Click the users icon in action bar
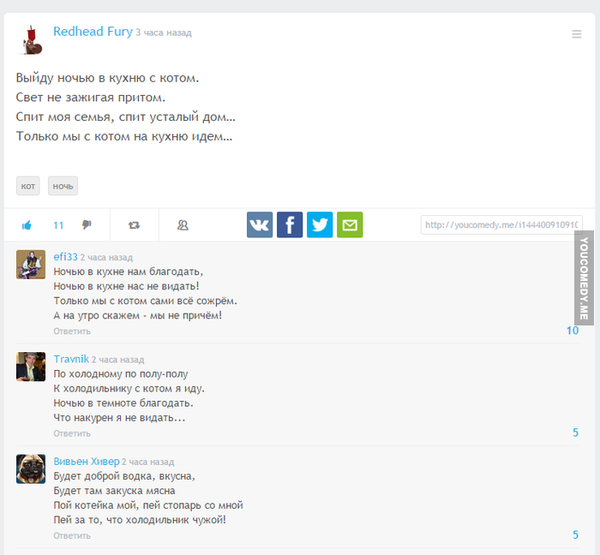The width and height of the screenshot is (600, 555). pyautogui.click(x=183, y=225)
